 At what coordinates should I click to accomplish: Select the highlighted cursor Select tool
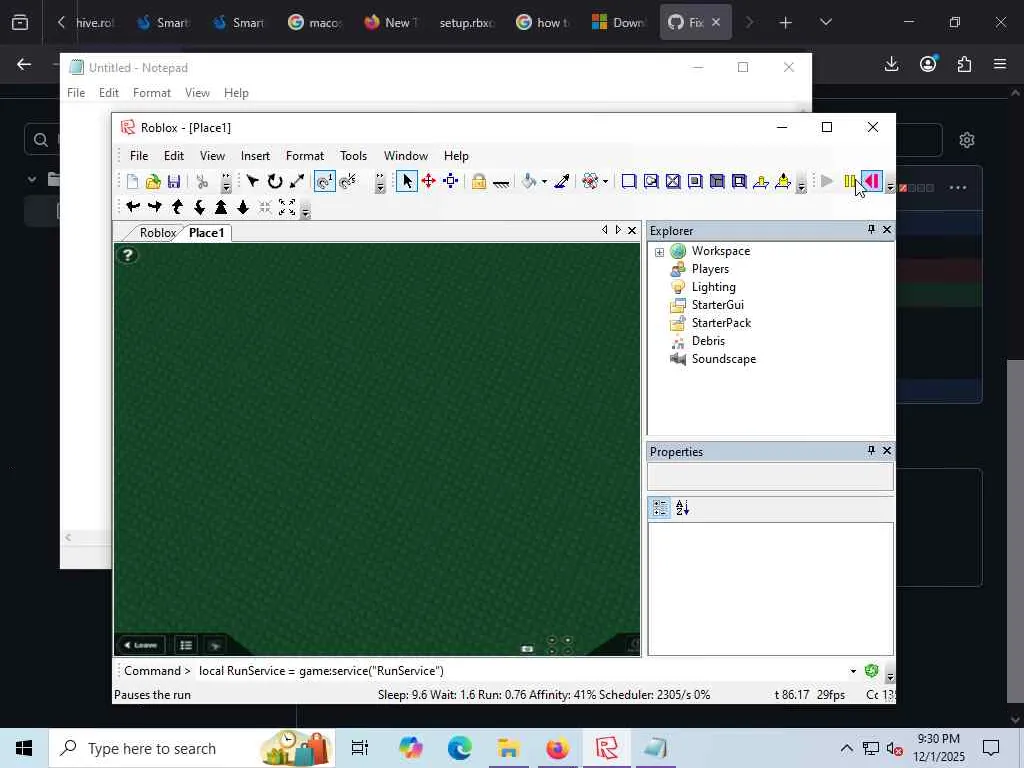click(406, 181)
